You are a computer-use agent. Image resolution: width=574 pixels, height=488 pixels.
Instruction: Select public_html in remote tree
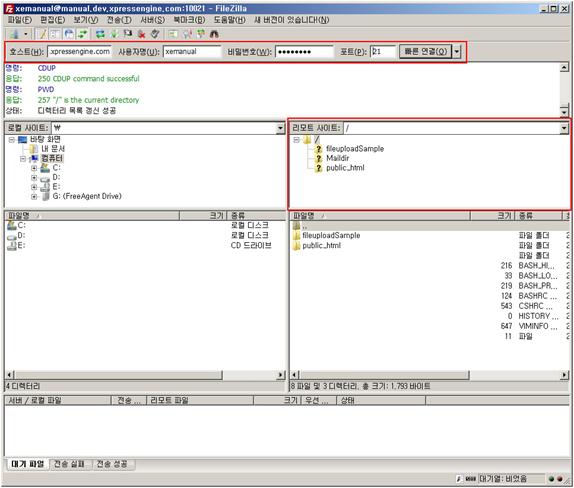[345, 168]
